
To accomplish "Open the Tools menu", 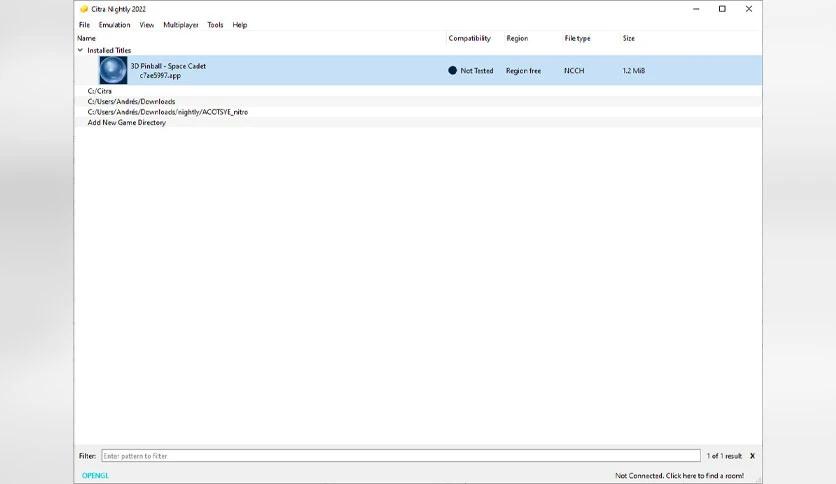I will click(215, 25).
